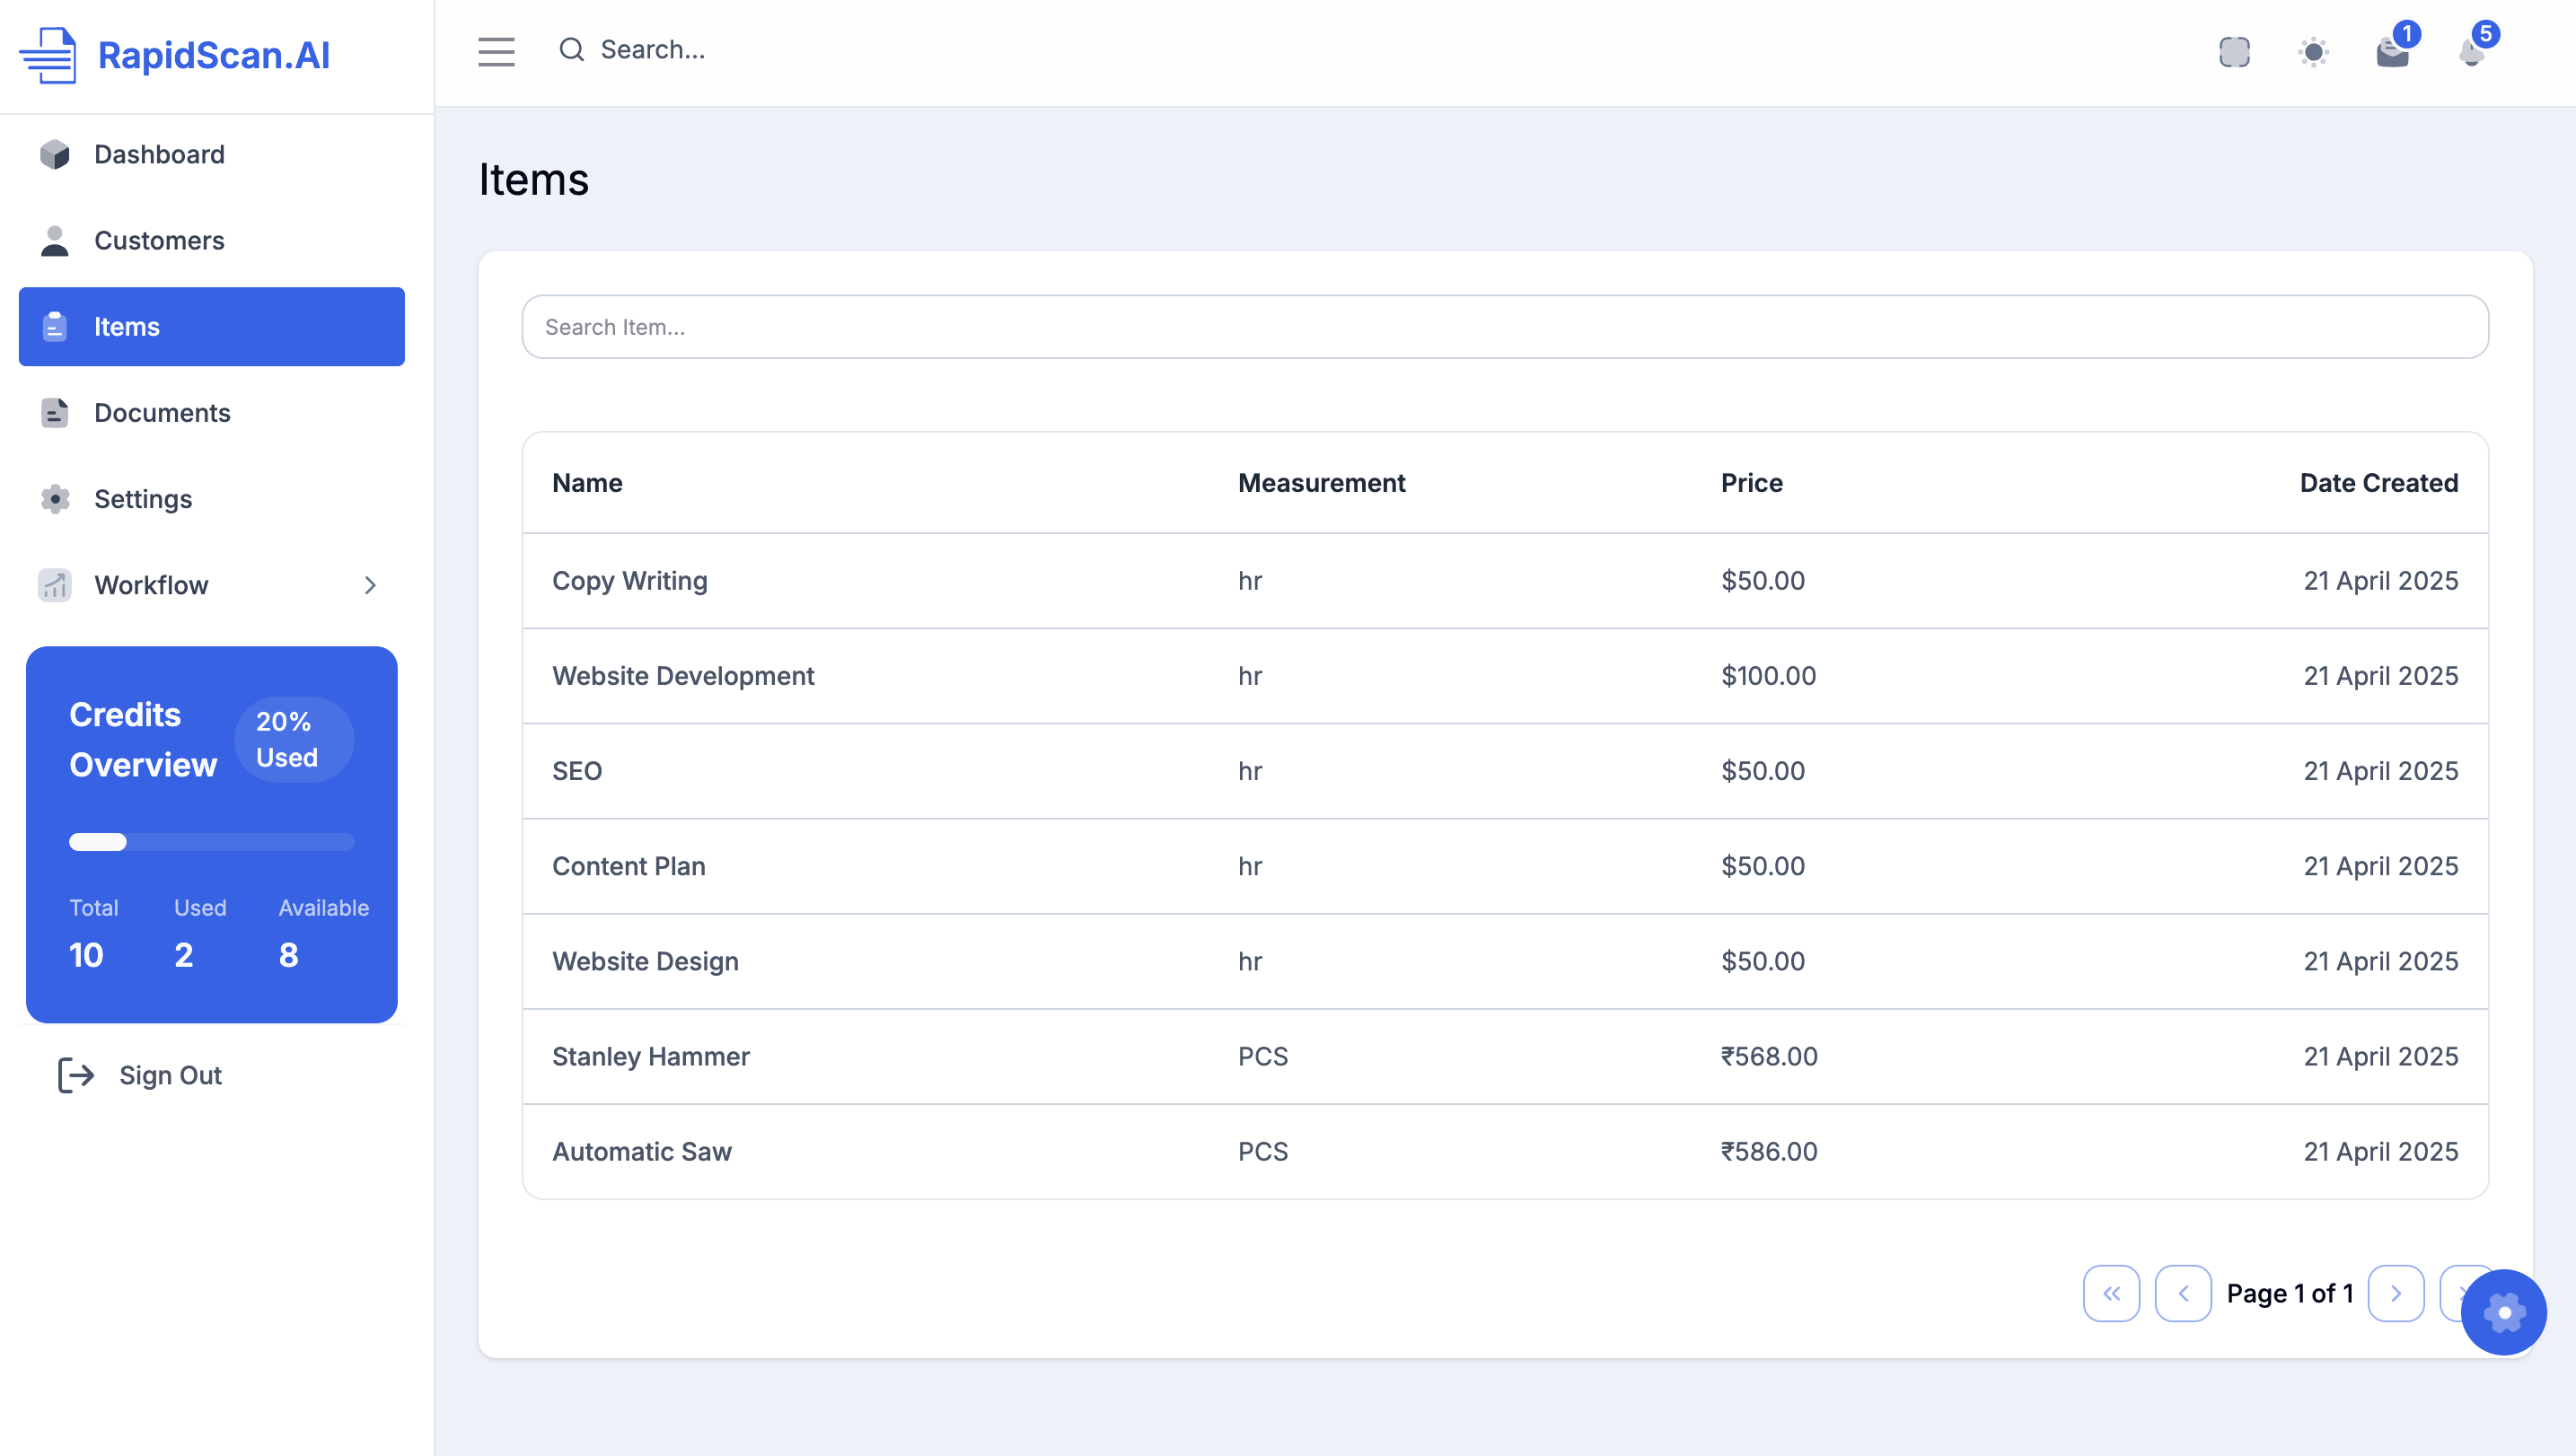
Task: Click the Dashboard cube icon
Action: click(55, 154)
